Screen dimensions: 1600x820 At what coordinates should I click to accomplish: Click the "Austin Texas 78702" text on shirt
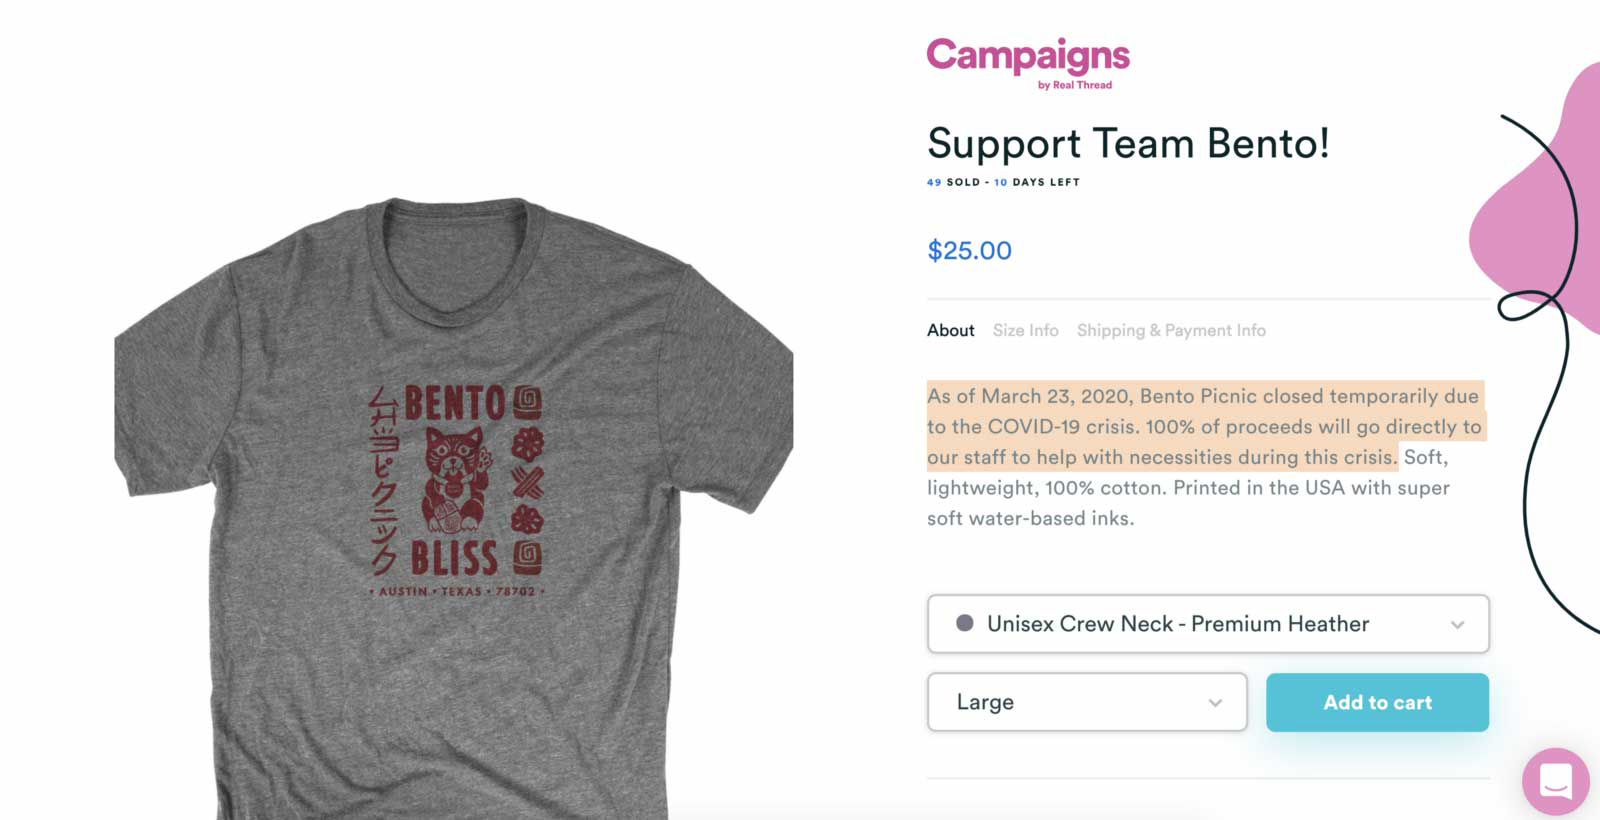click(x=457, y=592)
